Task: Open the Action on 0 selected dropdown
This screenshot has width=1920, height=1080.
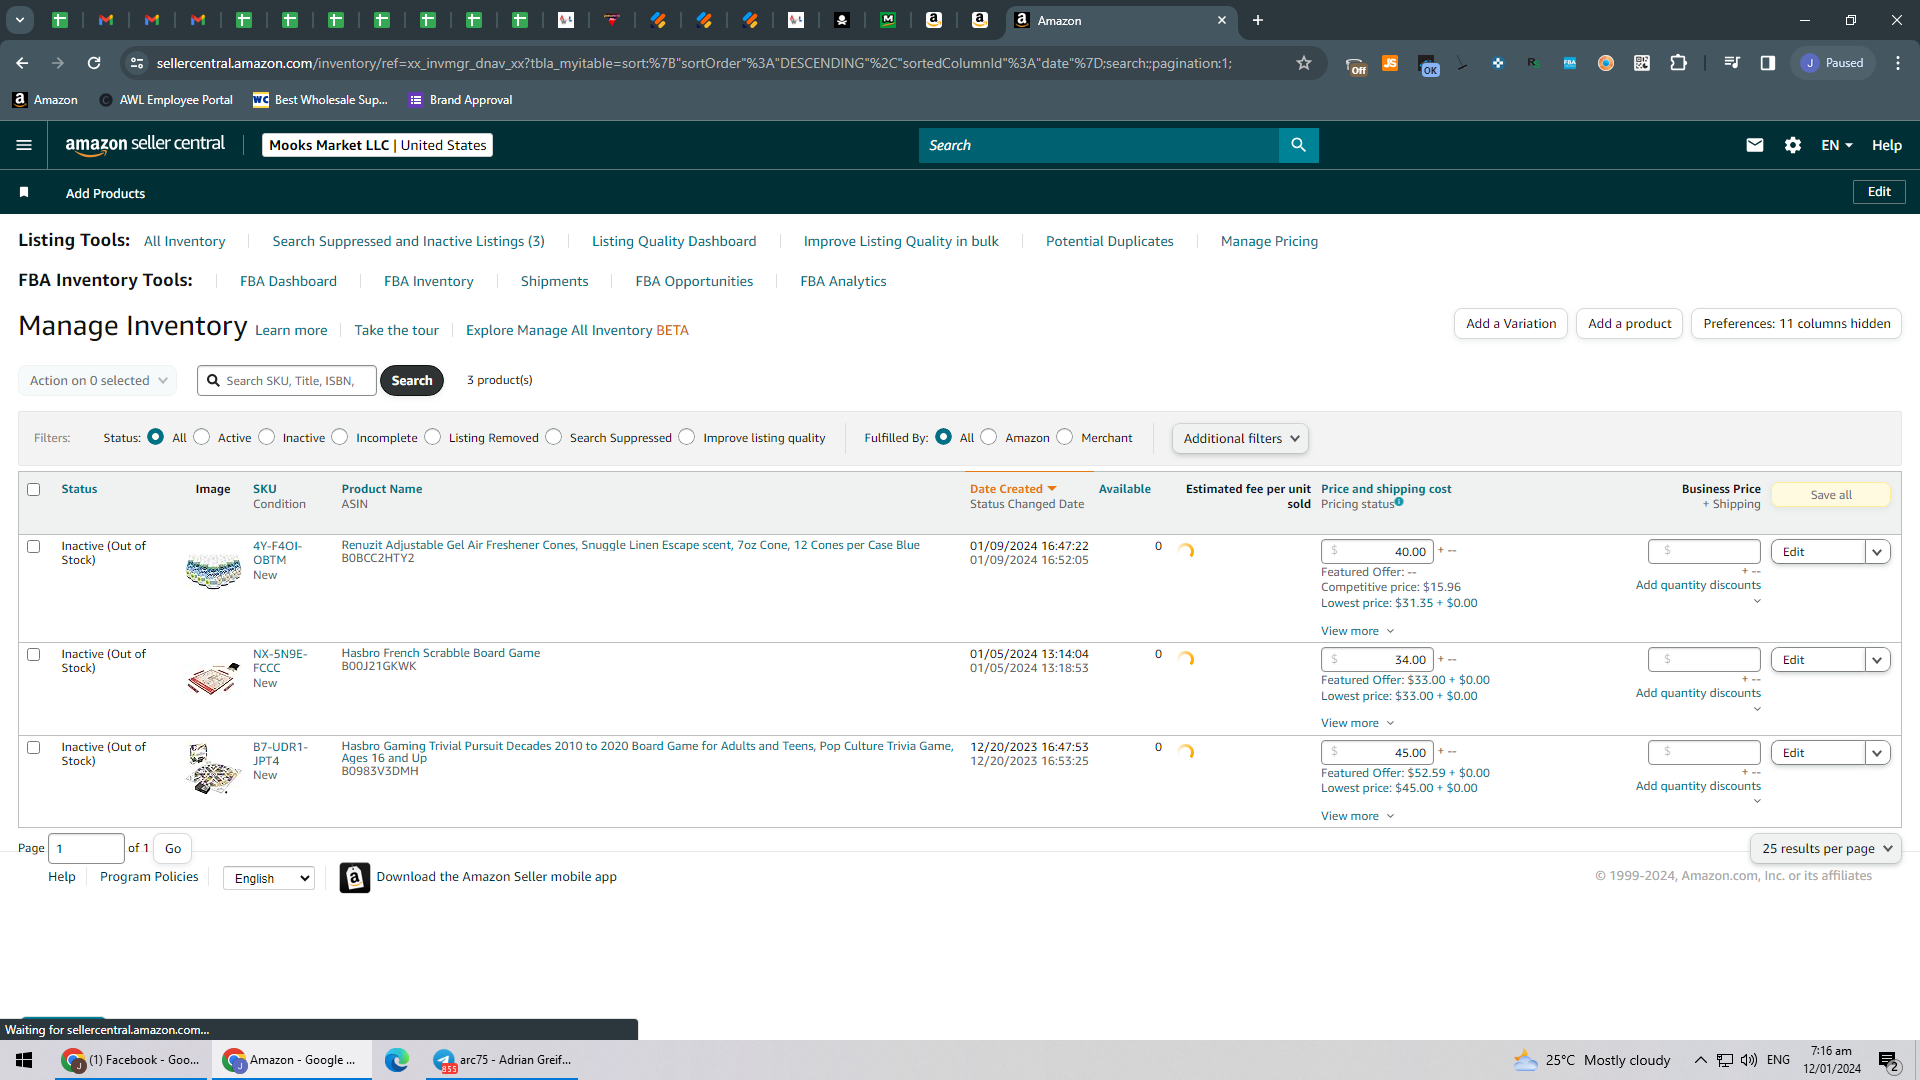Action: [98, 381]
